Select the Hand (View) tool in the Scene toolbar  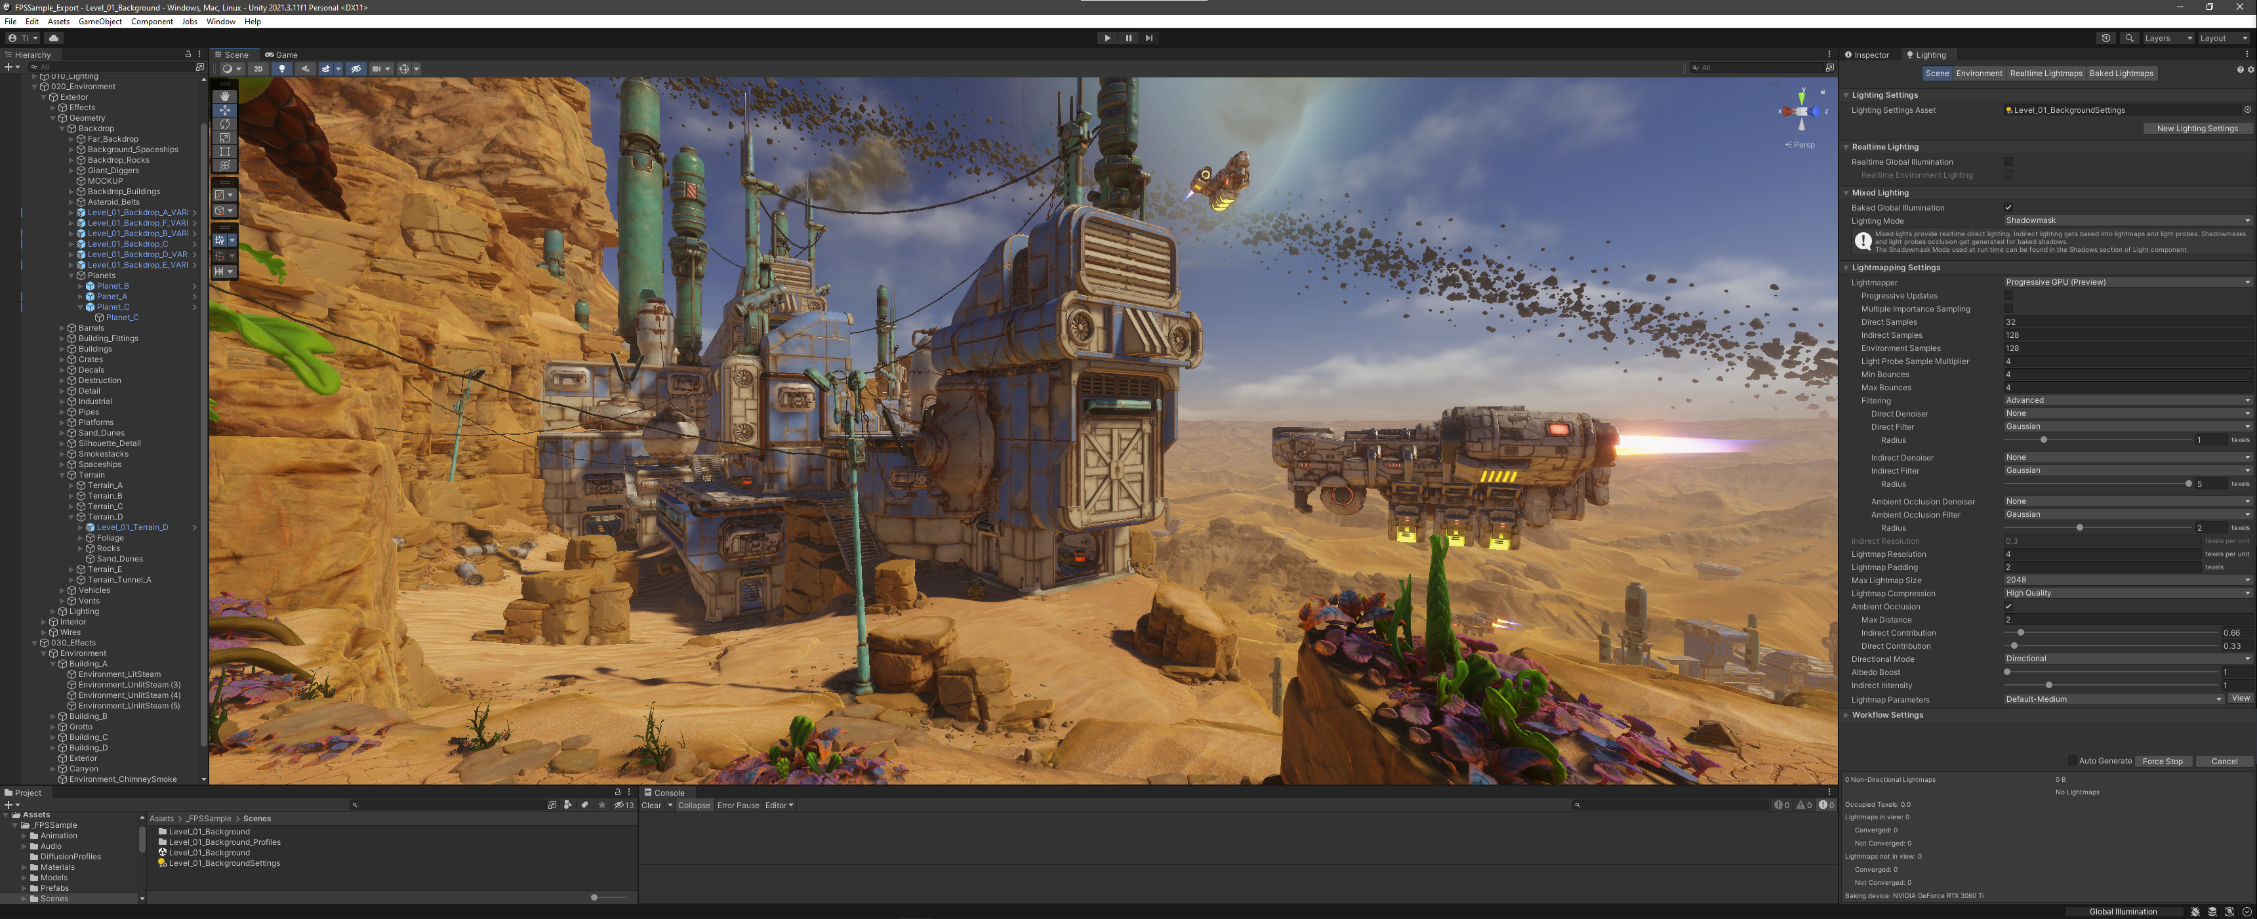[x=224, y=96]
